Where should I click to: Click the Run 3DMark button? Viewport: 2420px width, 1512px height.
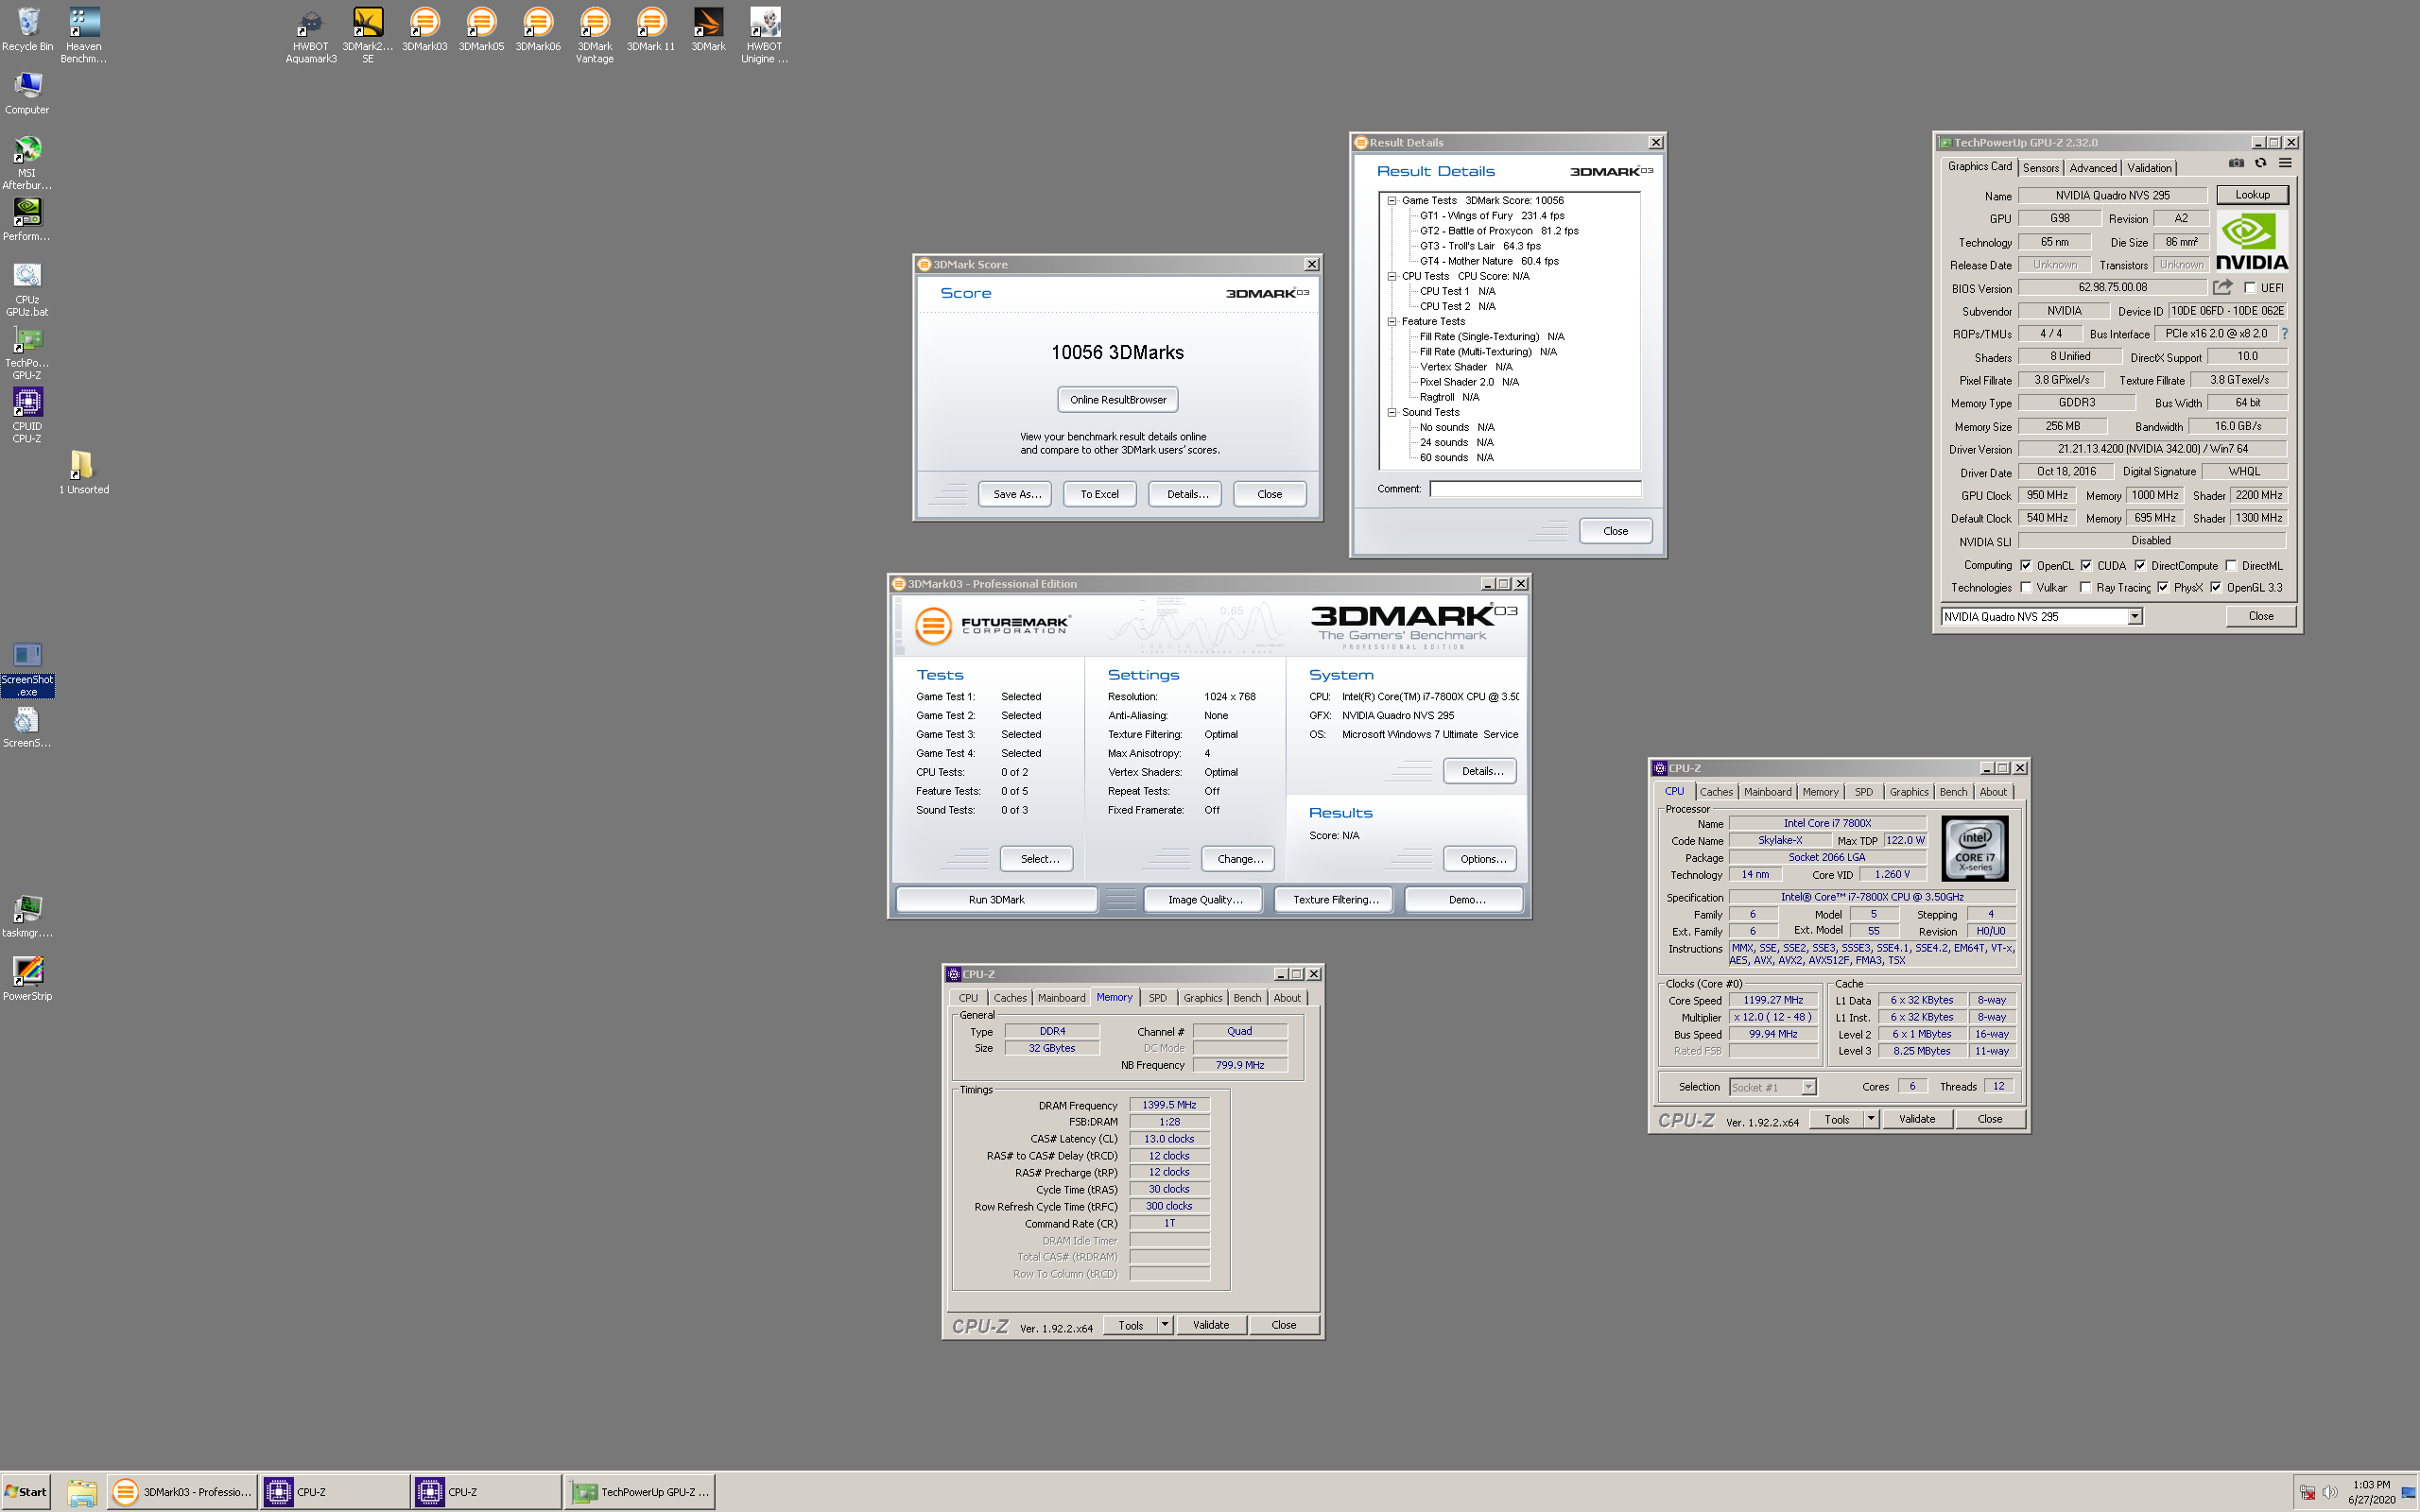(x=996, y=899)
